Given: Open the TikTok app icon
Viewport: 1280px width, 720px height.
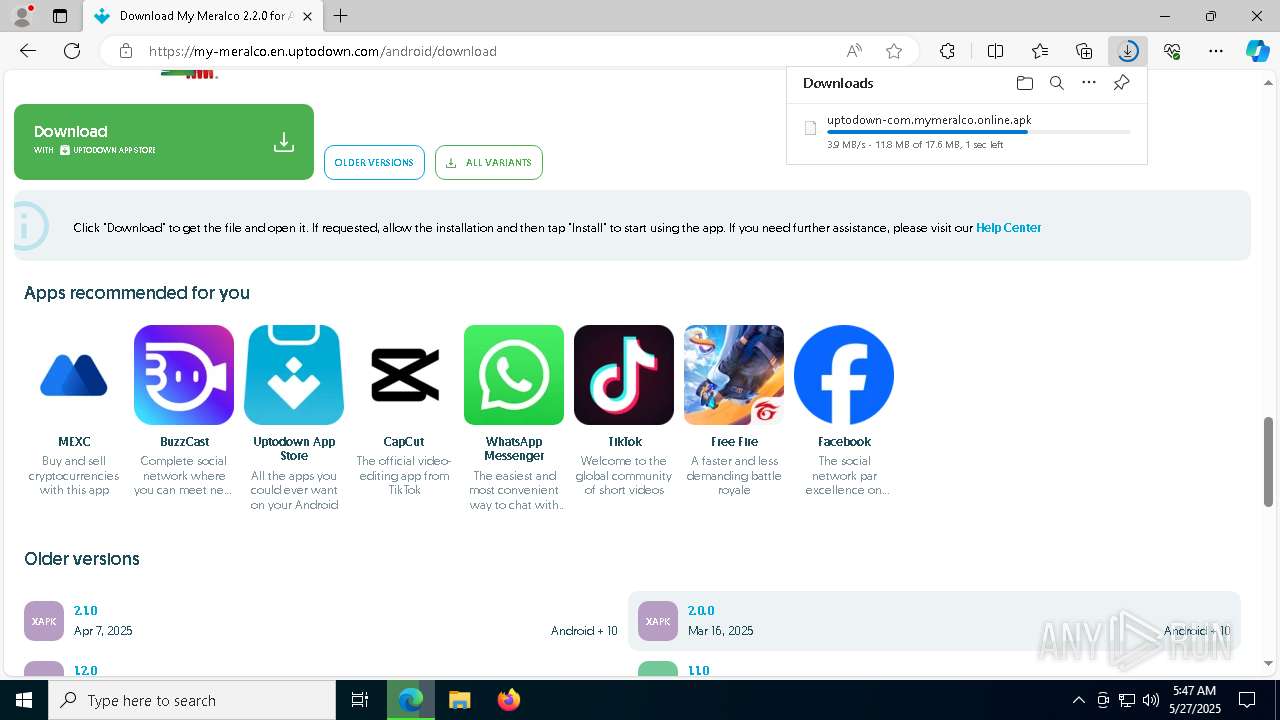Looking at the screenshot, I should (624, 375).
